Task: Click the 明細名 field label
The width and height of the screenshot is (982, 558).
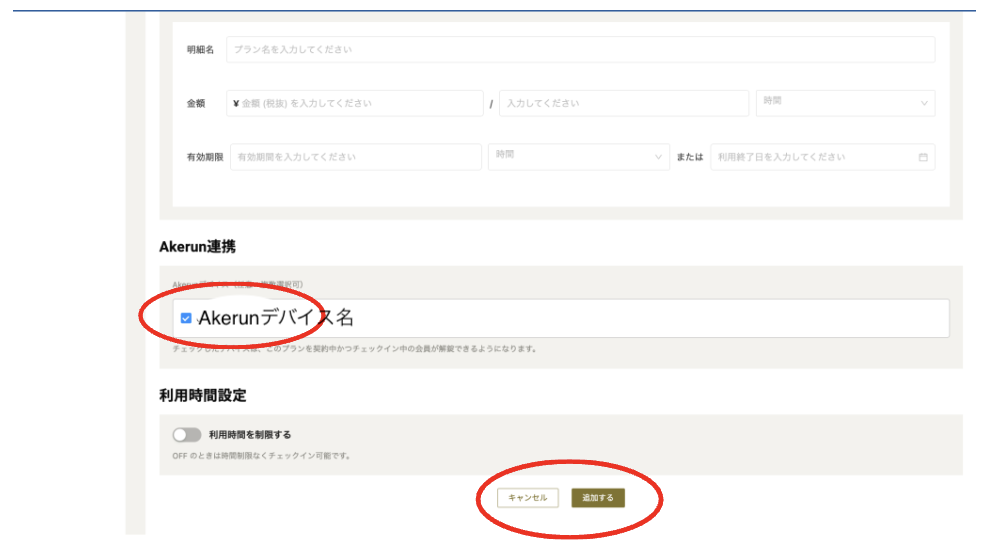Action: point(200,49)
